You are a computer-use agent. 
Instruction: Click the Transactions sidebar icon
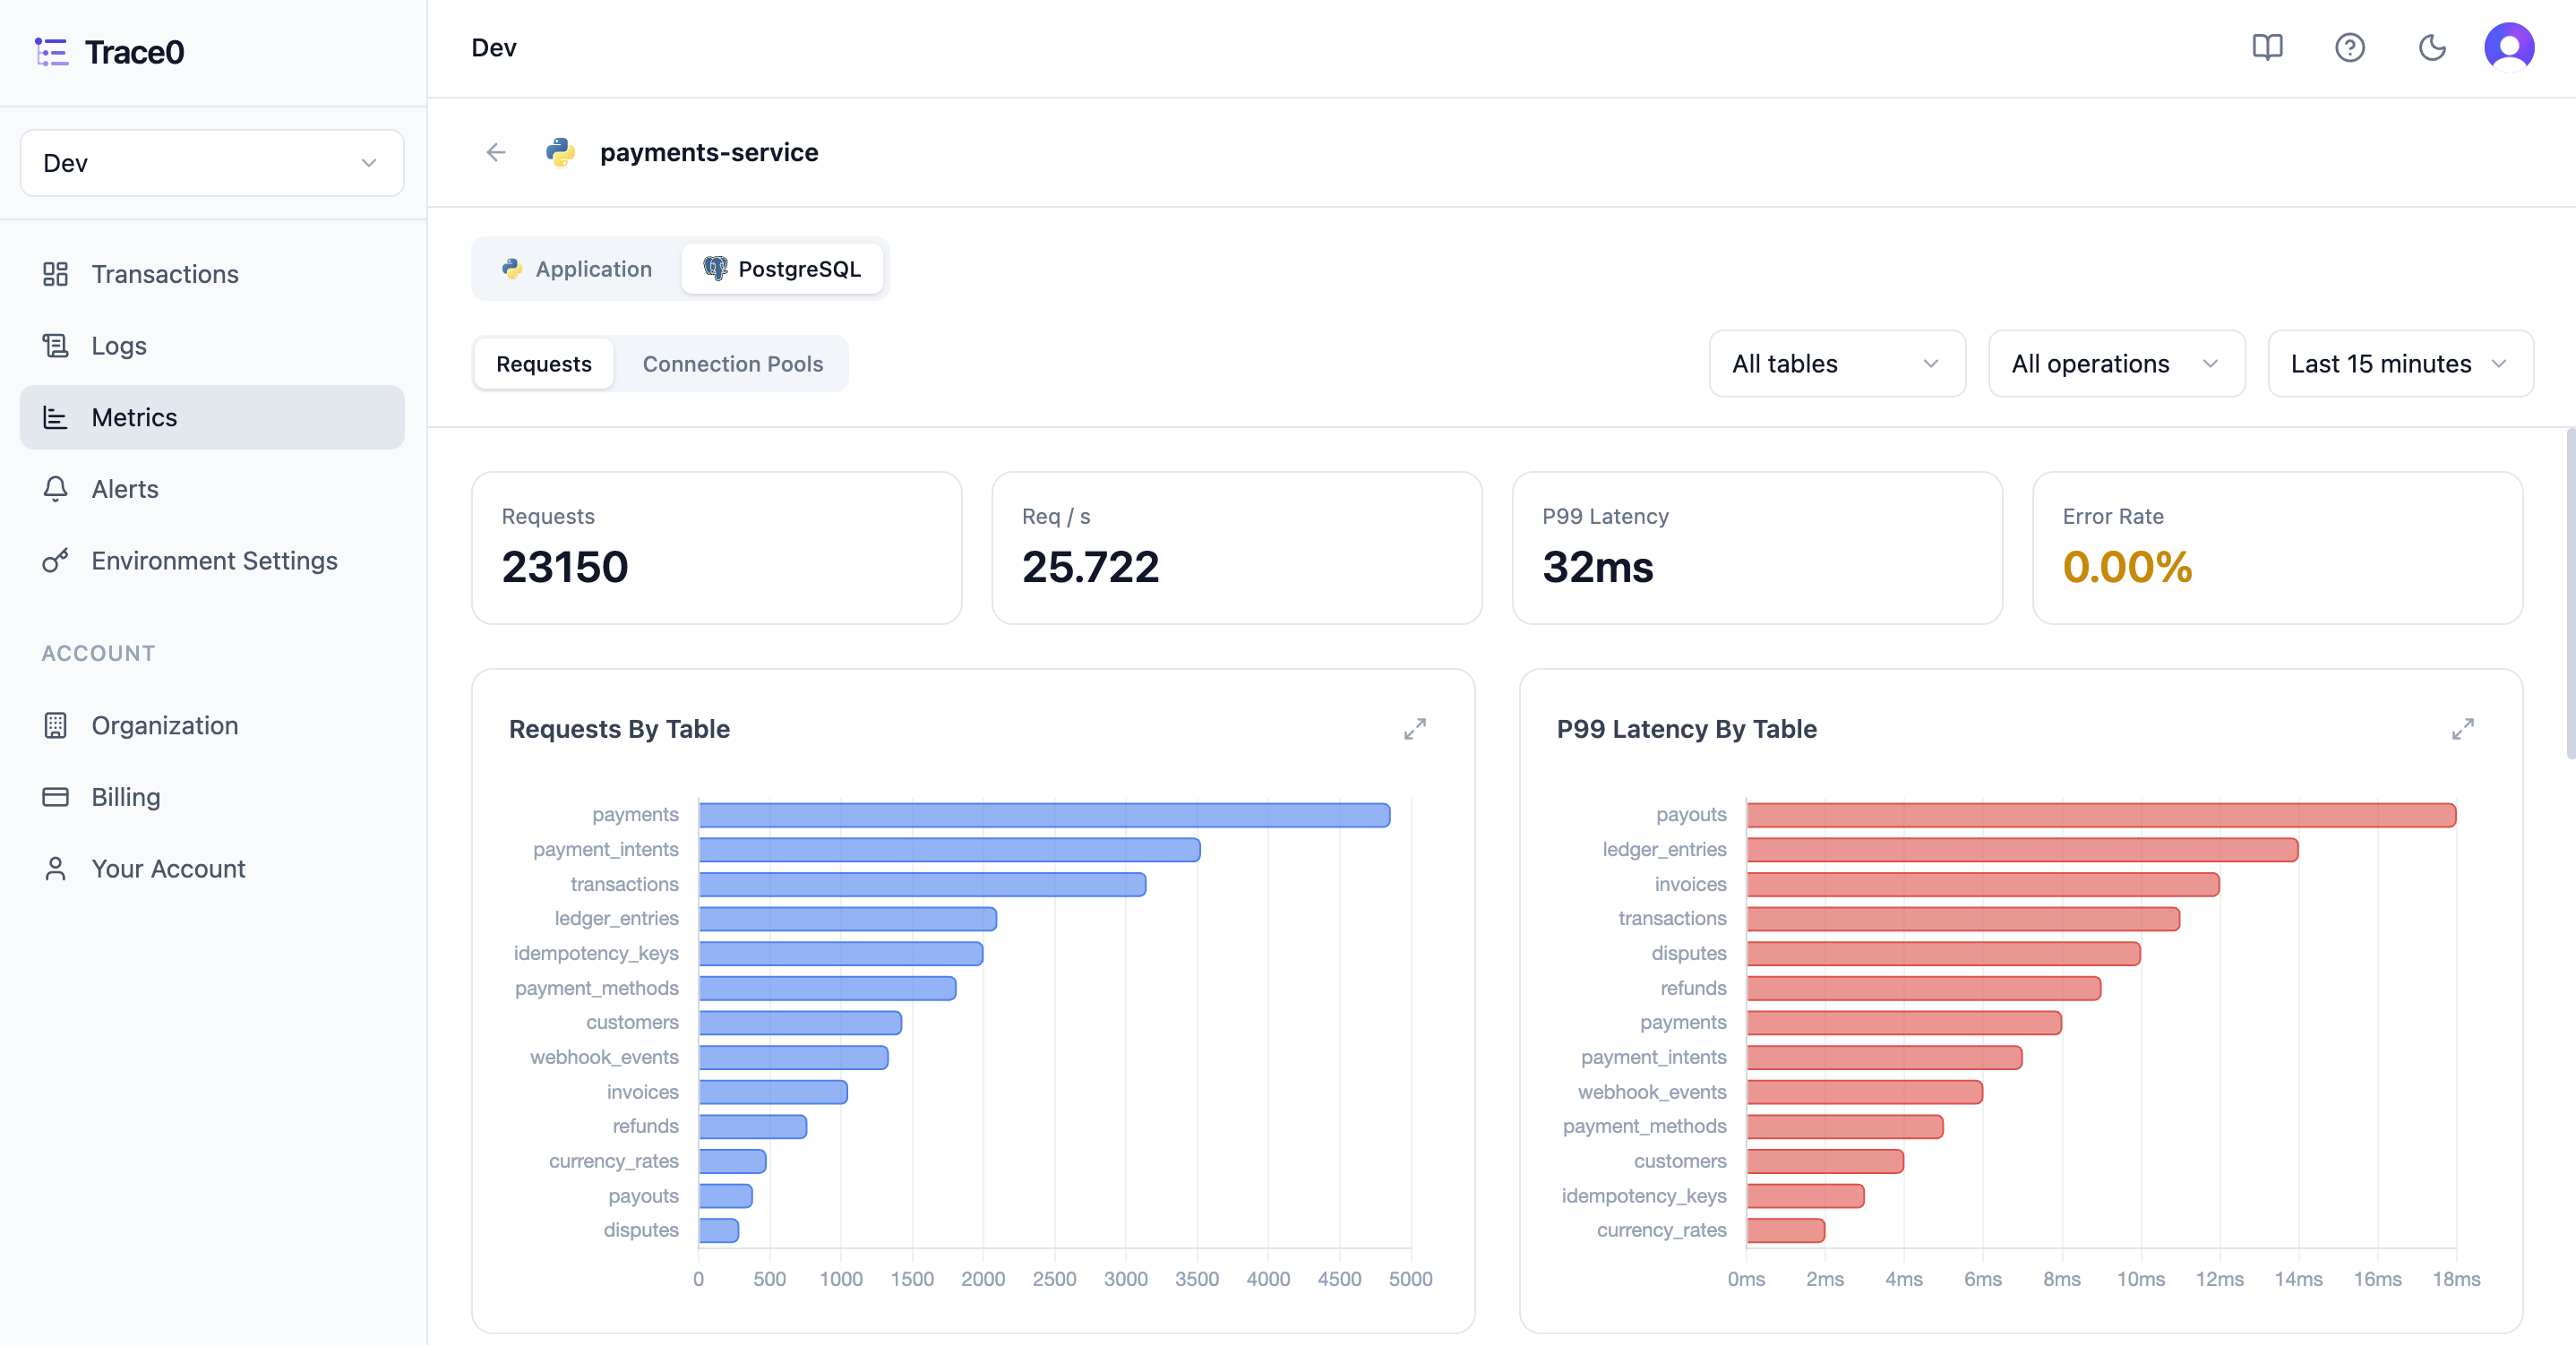coord(56,274)
